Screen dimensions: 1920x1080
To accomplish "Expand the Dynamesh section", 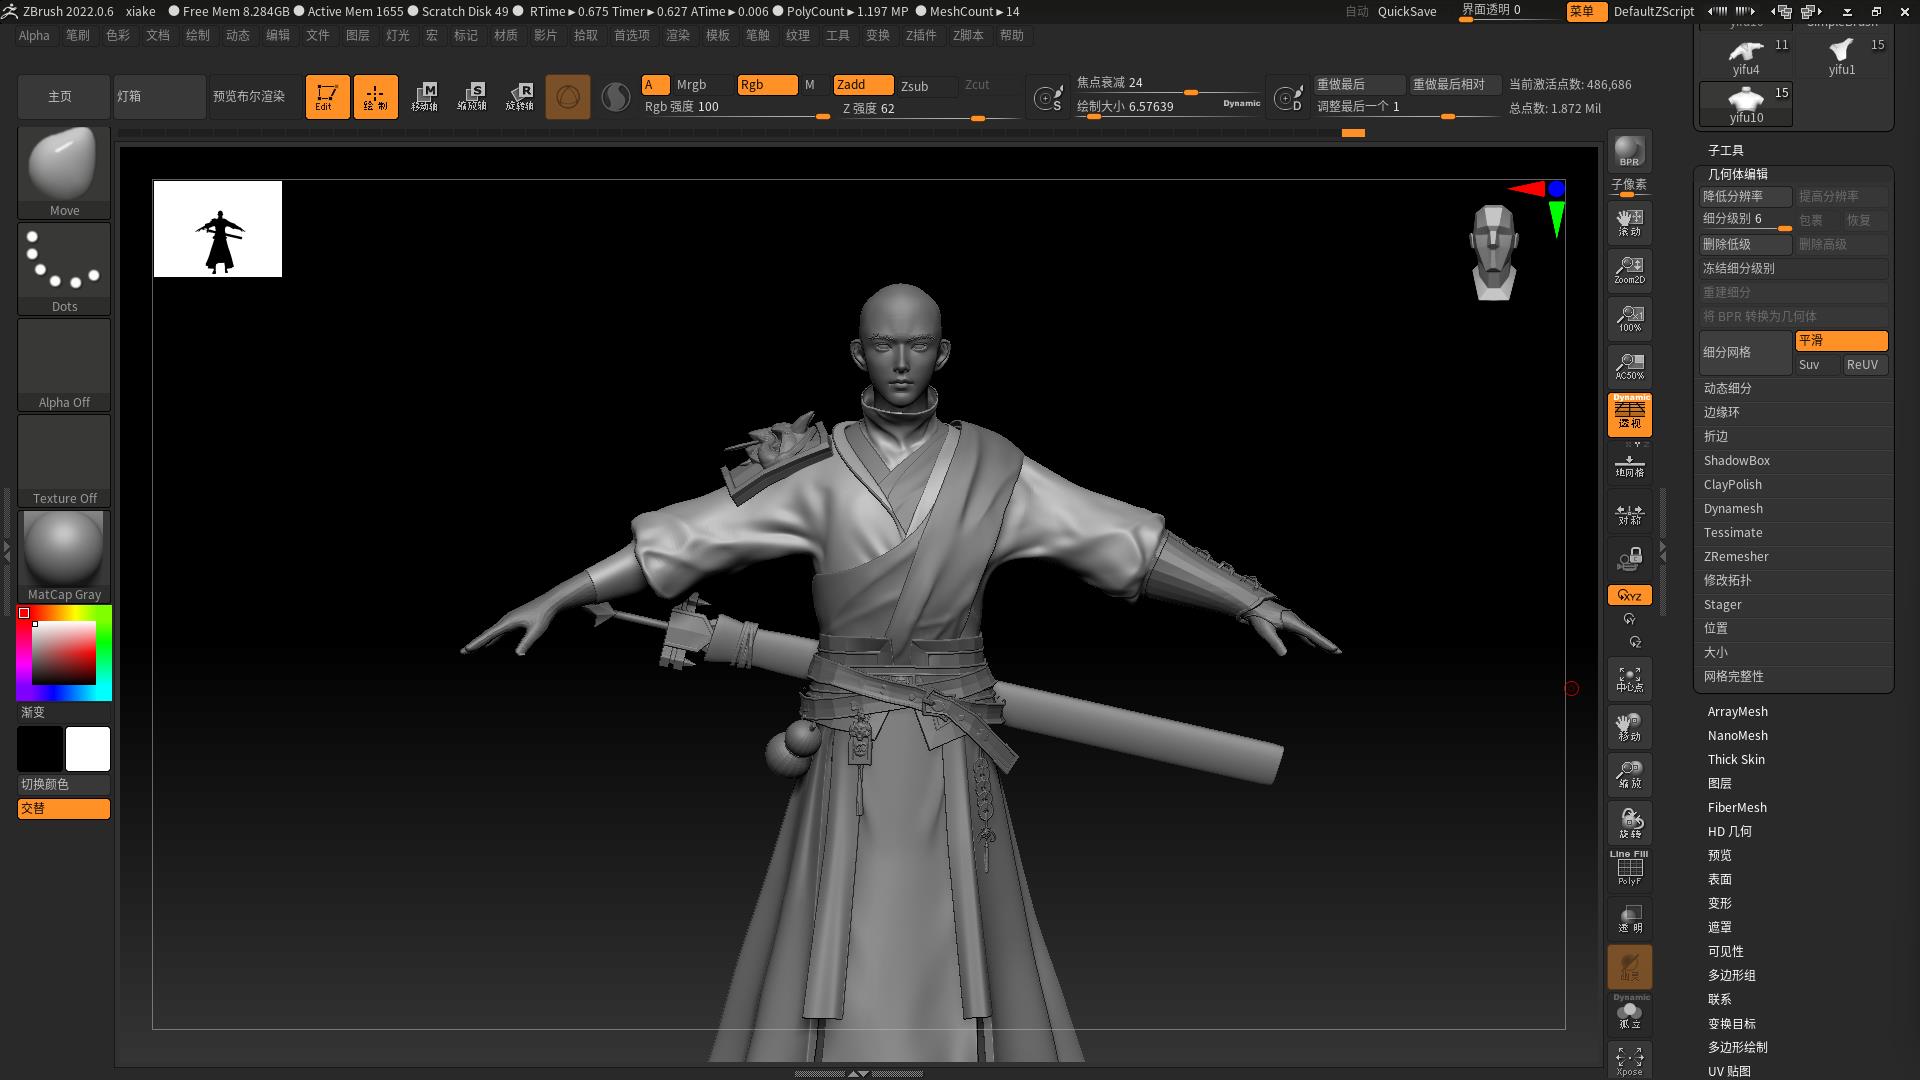I will click(x=1733, y=509).
